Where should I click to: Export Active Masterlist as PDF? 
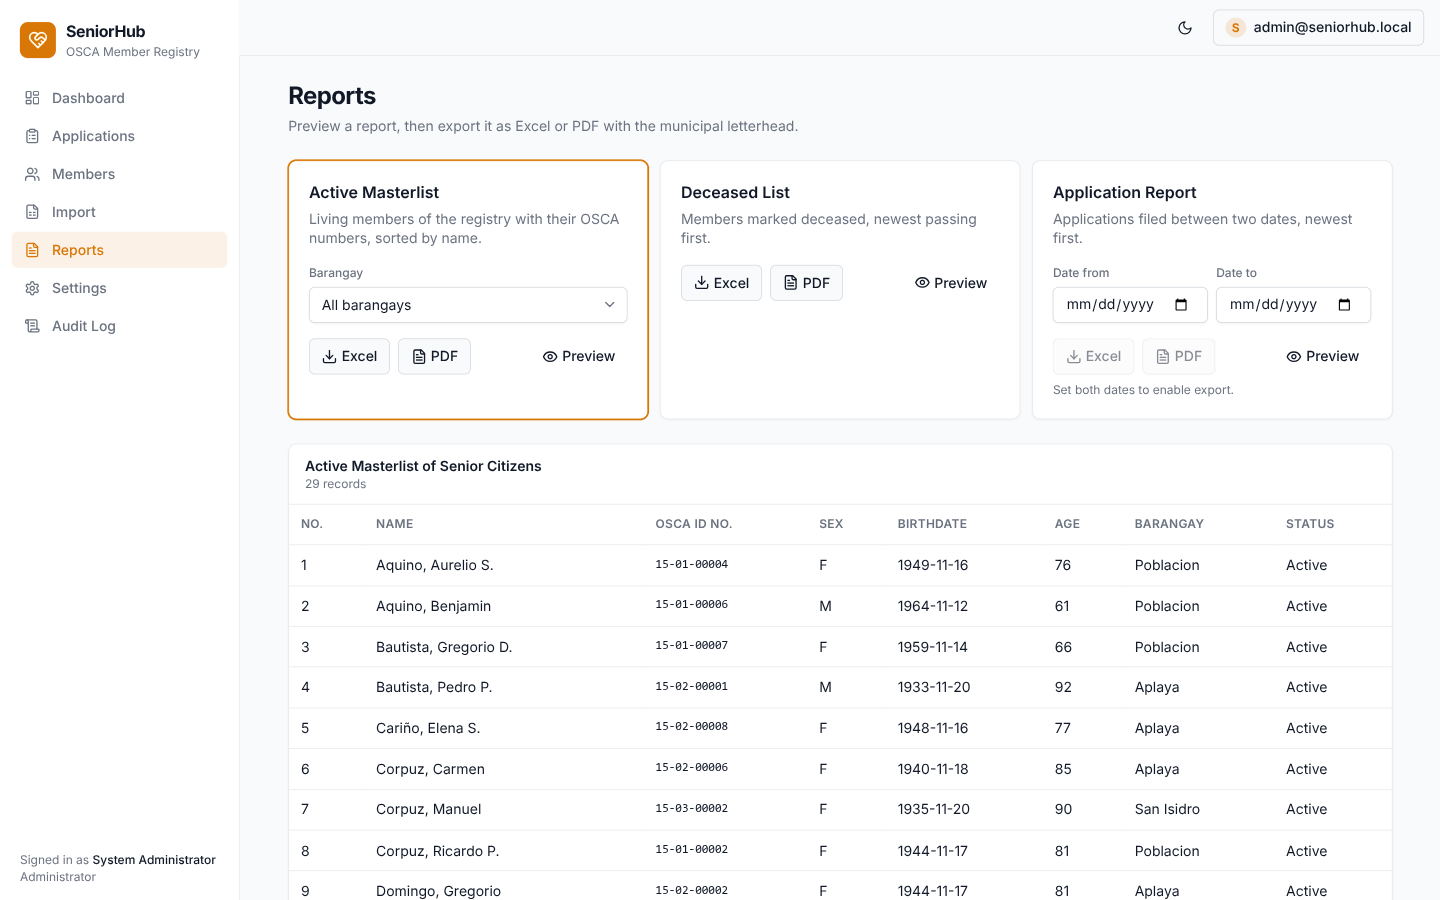(434, 356)
